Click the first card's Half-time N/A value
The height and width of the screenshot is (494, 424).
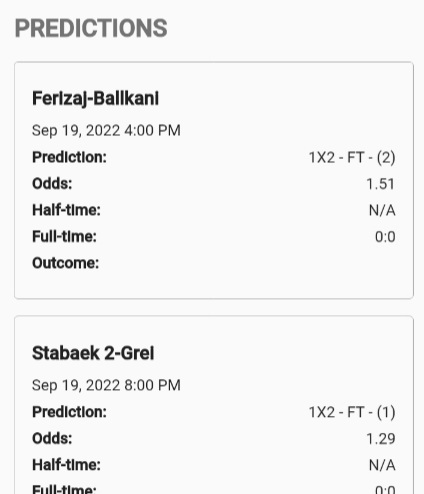(x=382, y=211)
